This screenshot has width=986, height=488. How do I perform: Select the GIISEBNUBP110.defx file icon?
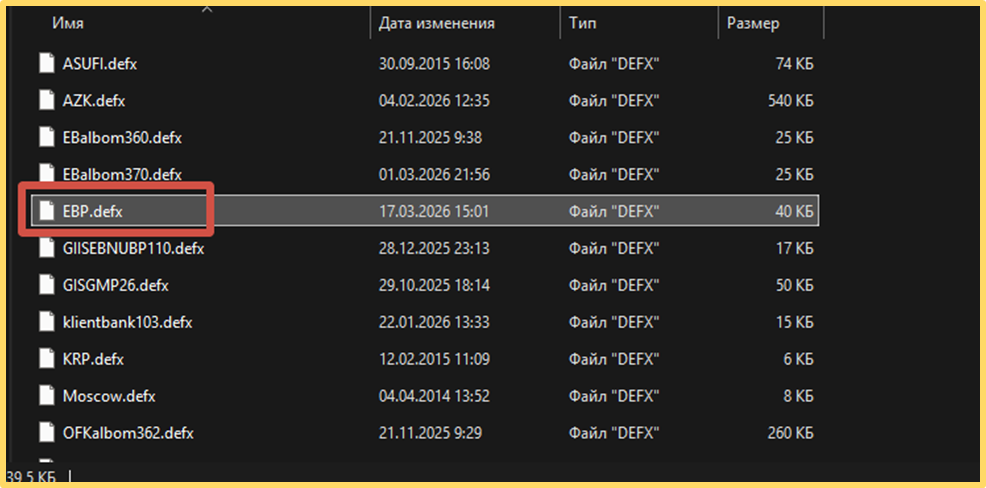(47, 249)
